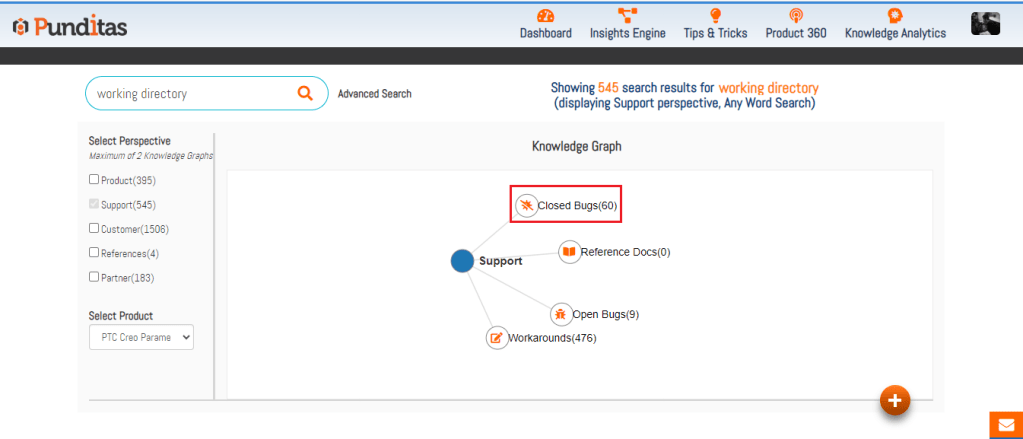Viewport: 1023px width, 439px height.
Task: Click the user profile avatar
Action: (985, 24)
